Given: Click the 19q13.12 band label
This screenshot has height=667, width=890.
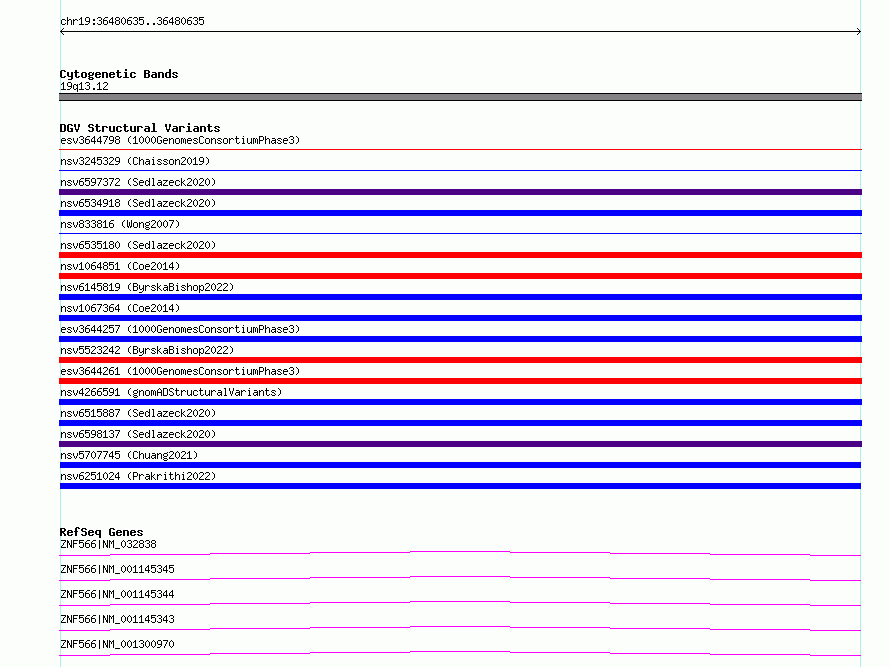Looking at the screenshot, I should coord(84,86).
